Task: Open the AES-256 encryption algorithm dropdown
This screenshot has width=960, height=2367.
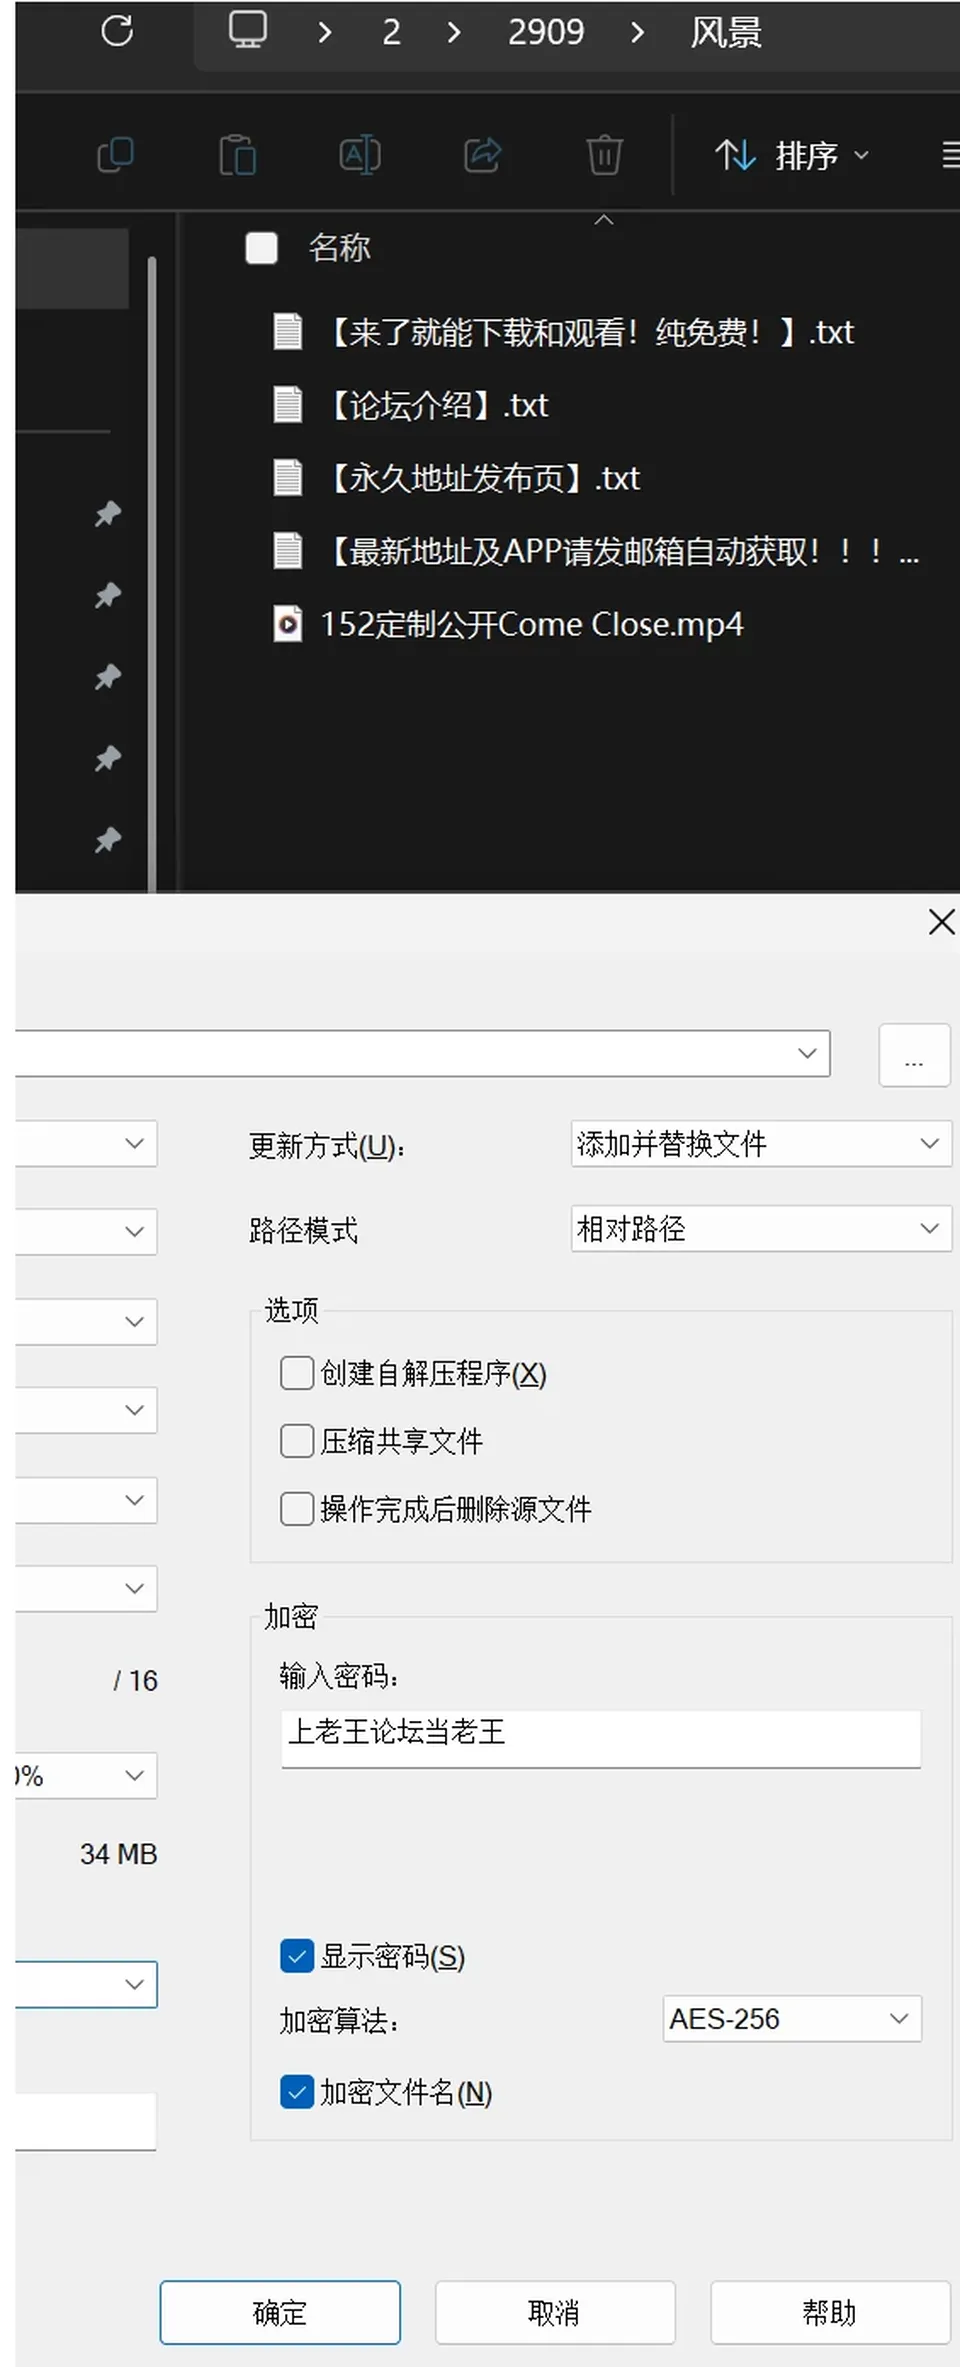Action: tap(792, 2019)
